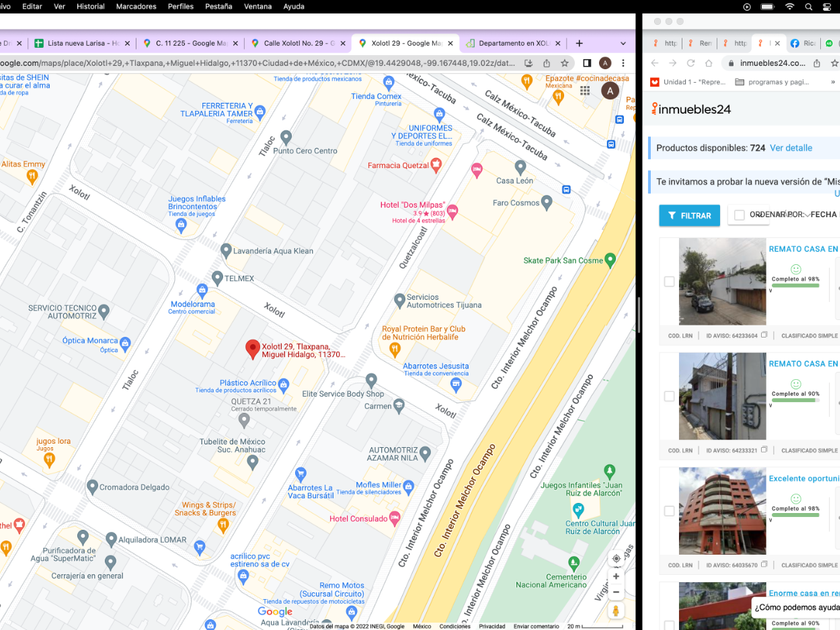Click the map zoom in plus button
840x630 pixels.
(616, 576)
